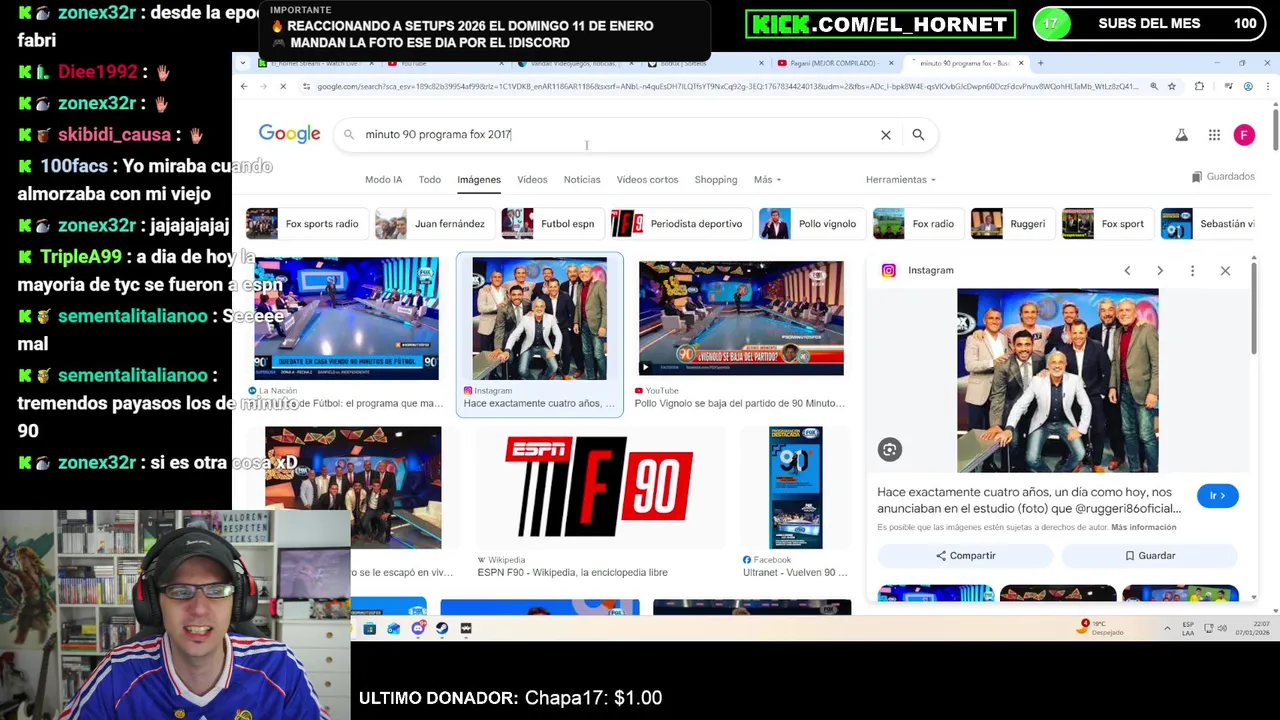Click the magnifier search button
Image resolution: width=1280 pixels, height=720 pixels.
pyautogui.click(x=918, y=134)
